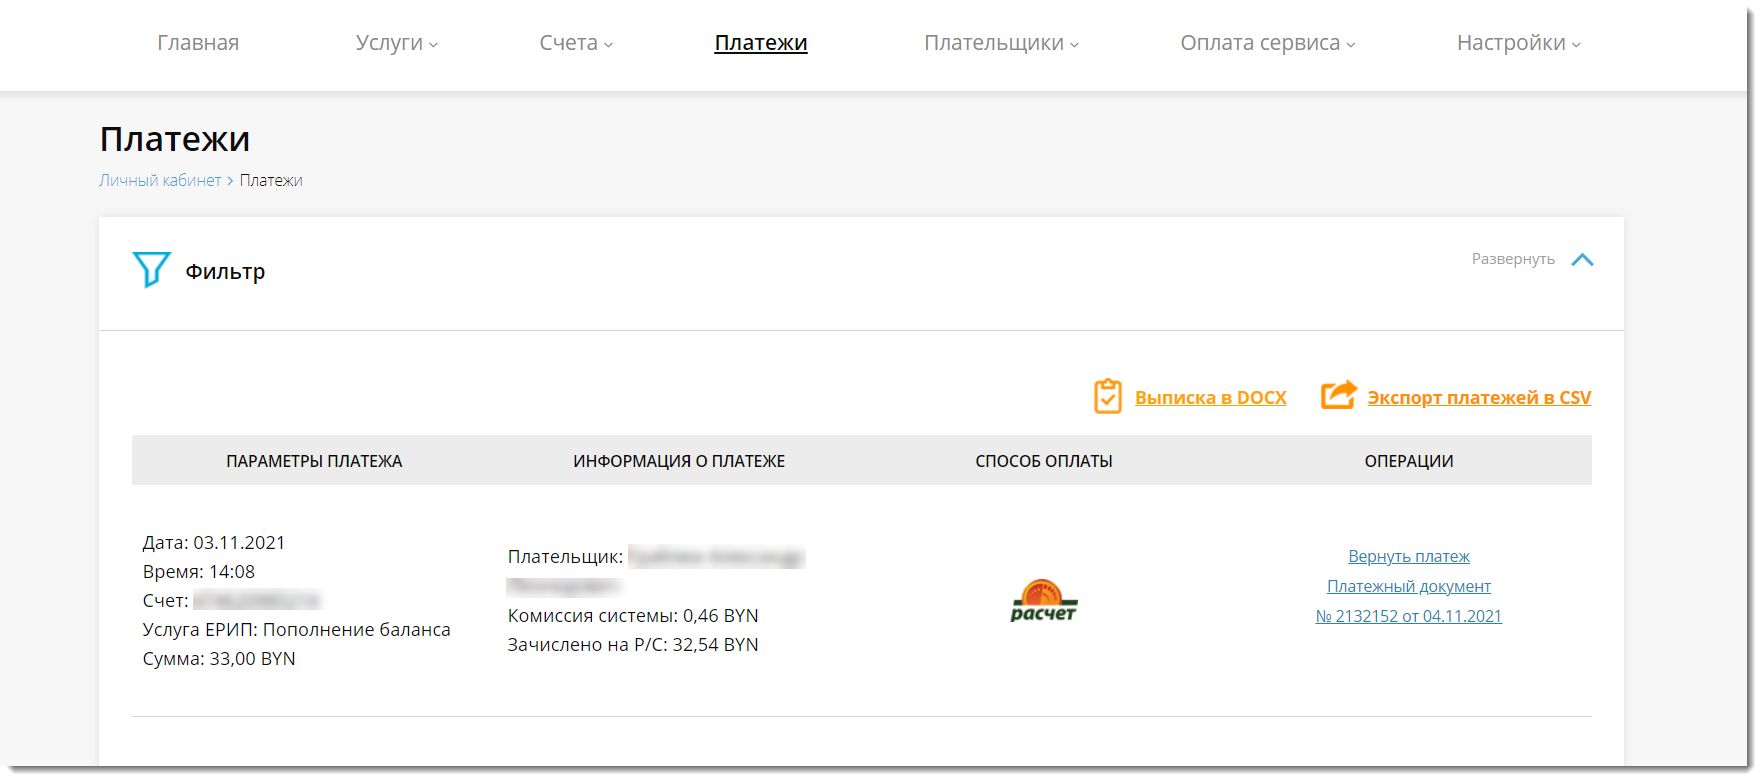Click Зачислено на Р/С: 32,54 BYN text
Viewport: 1762px width, 781px height.
[x=633, y=645]
